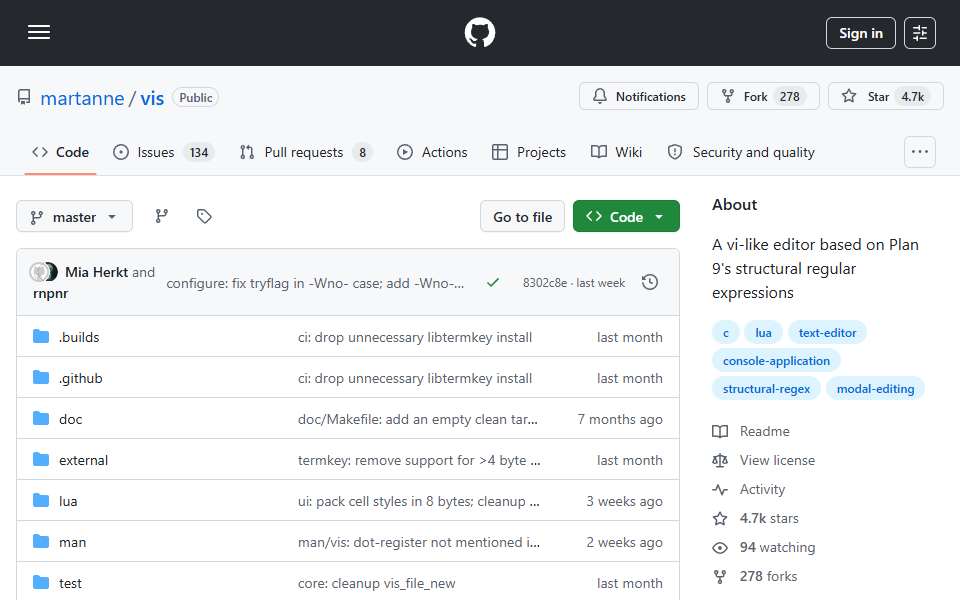960x600 pixels.
Task: Click the Notifications bell button
Action: click(x=639, y=97)
